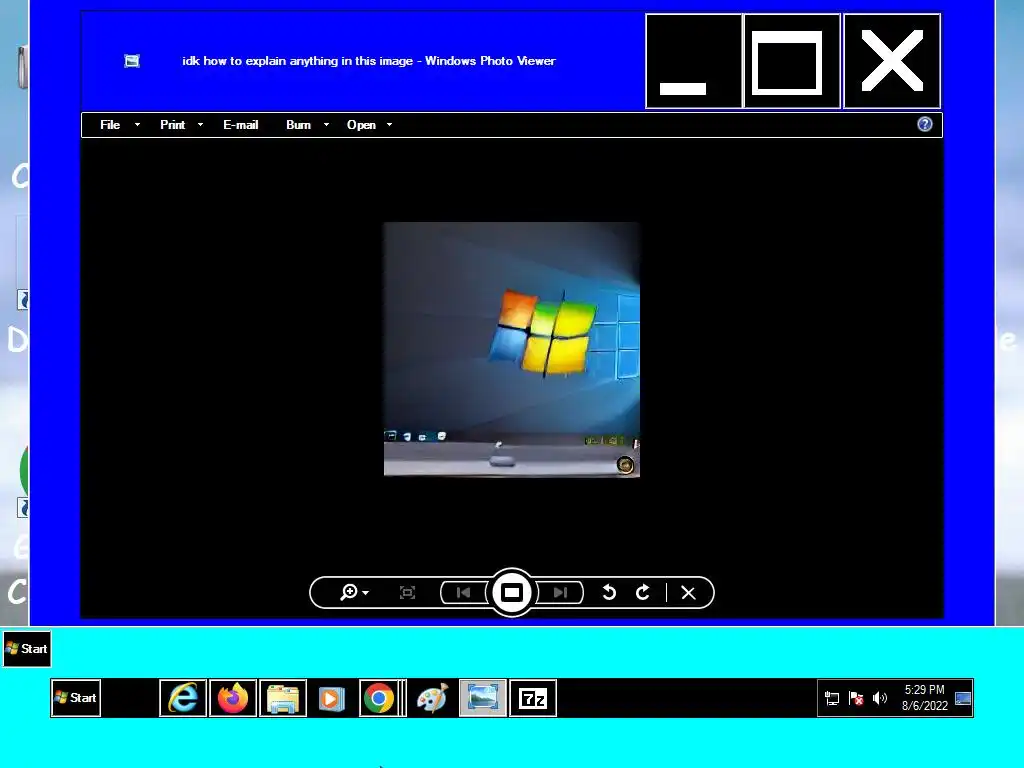1024x768 pixels.
Task: Open the File menu in Photo Viewer
Action: 110,125
